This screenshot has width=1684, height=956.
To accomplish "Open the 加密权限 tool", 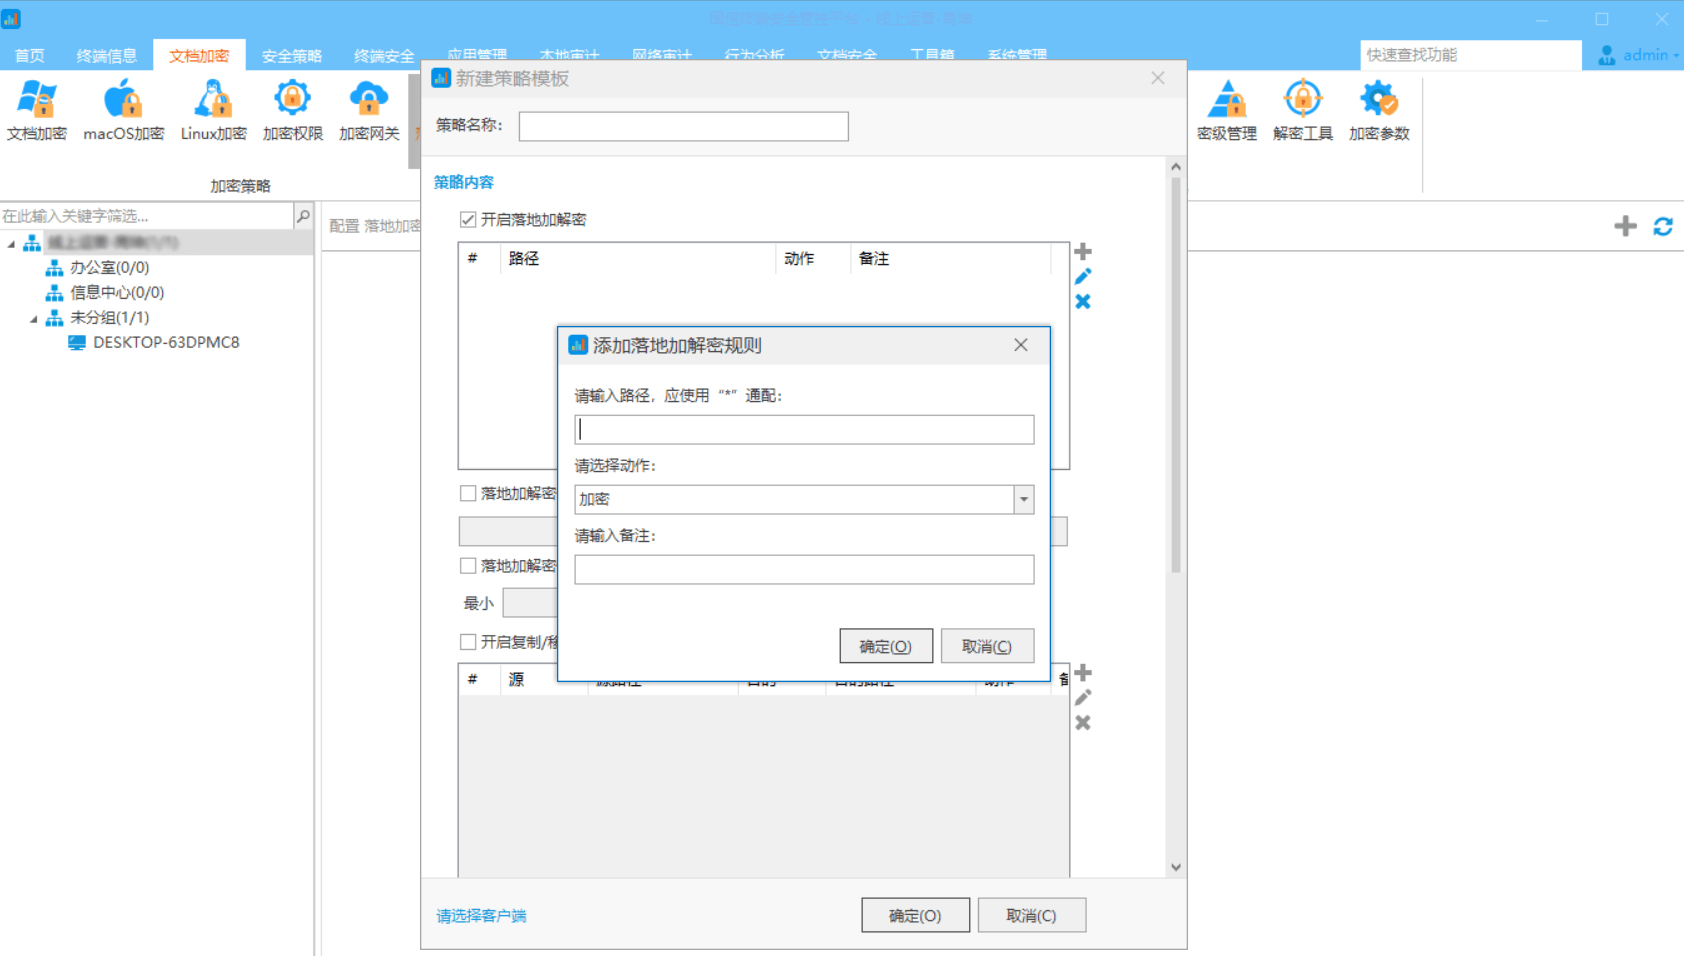I will point(292,110).
